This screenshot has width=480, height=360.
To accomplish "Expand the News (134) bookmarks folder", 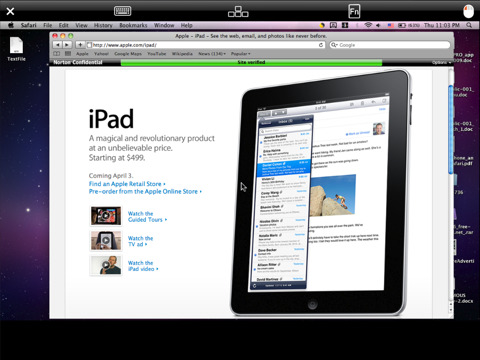I will [x=212, y=54].
